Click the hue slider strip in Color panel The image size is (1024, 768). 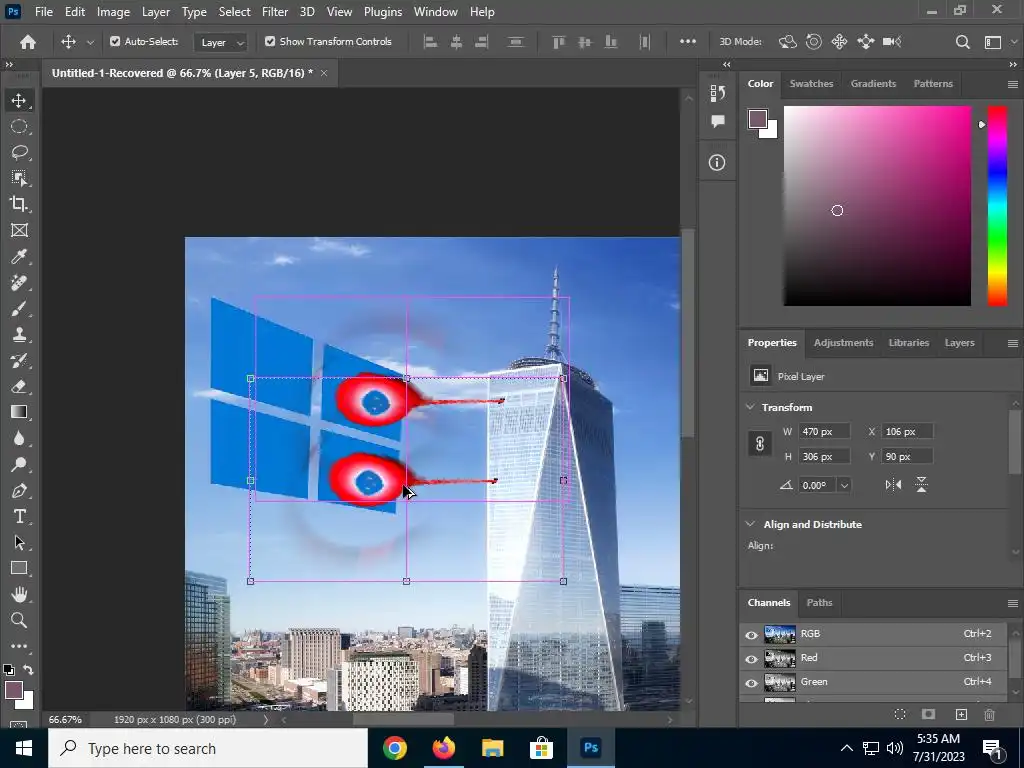(997, 206)
